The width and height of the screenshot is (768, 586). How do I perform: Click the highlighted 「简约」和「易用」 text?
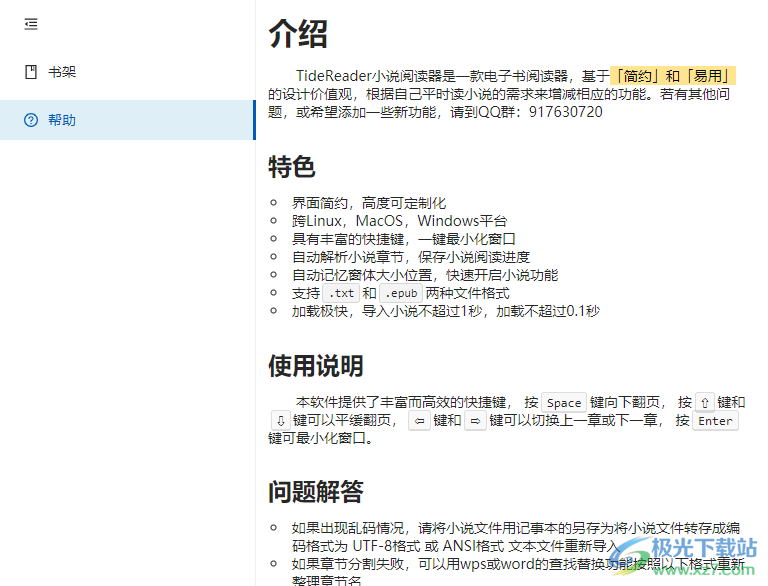pyautogui.click(x=673, y=76)
